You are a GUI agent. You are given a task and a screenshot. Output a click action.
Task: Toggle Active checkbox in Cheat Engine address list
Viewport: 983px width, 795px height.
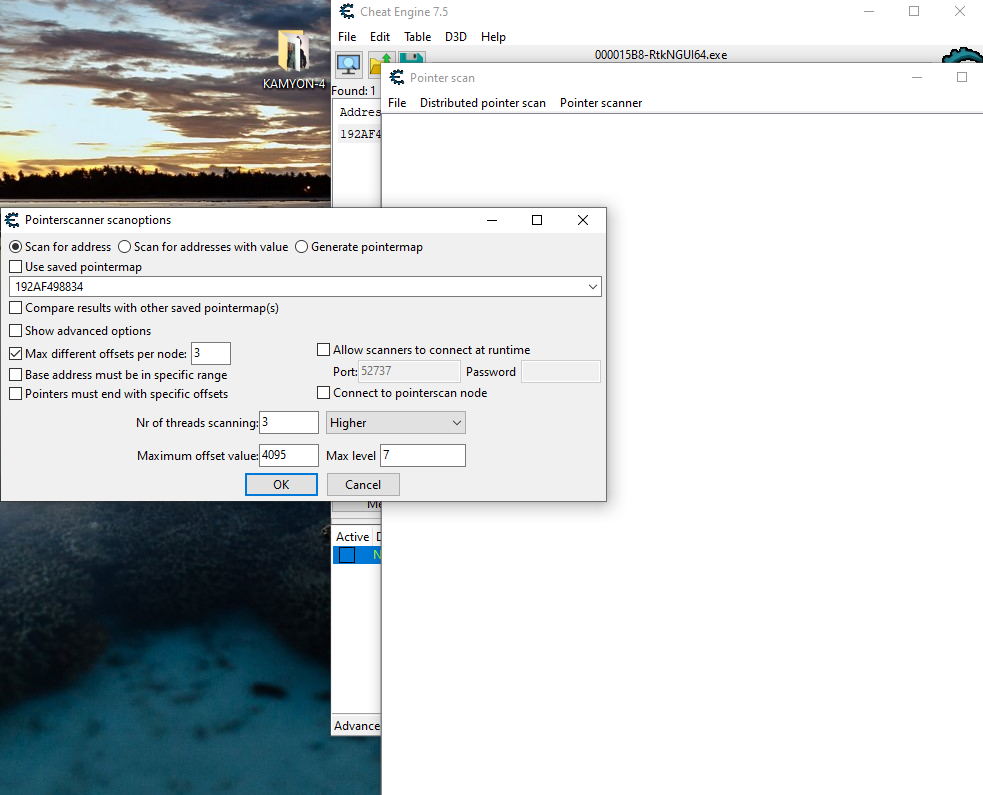coord(347,555)
